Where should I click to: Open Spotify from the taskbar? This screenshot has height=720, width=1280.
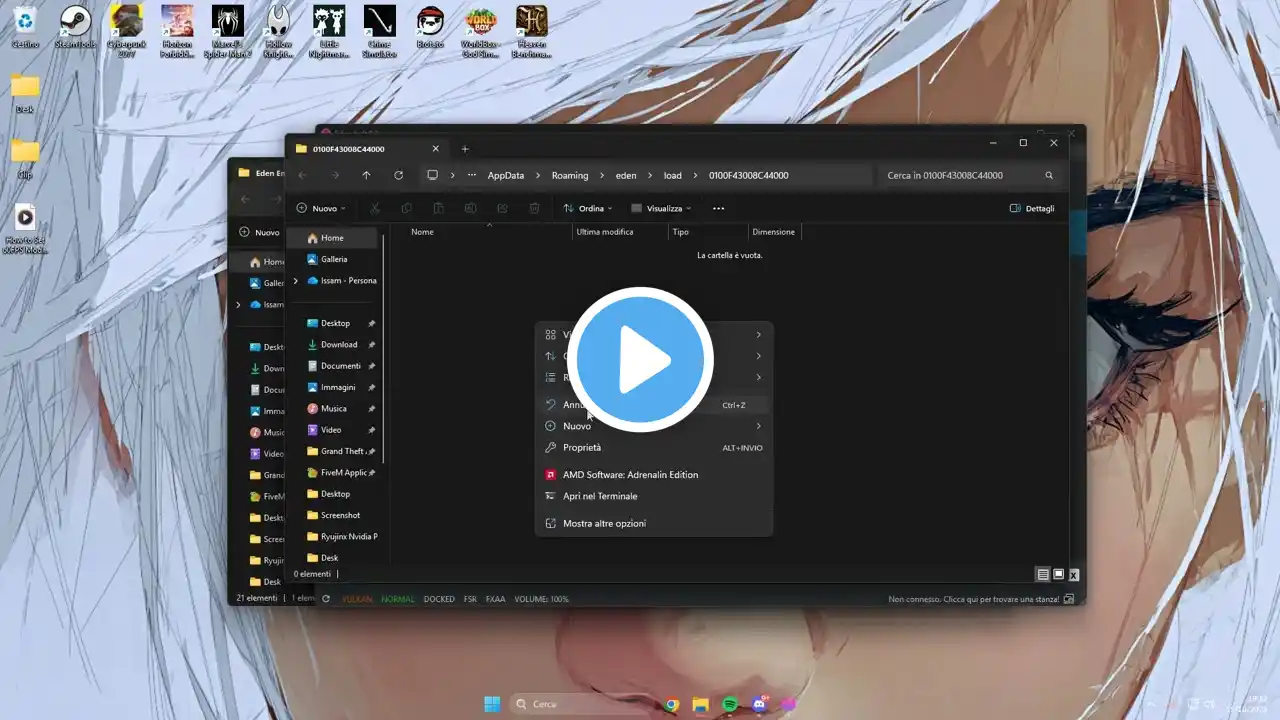730,704
